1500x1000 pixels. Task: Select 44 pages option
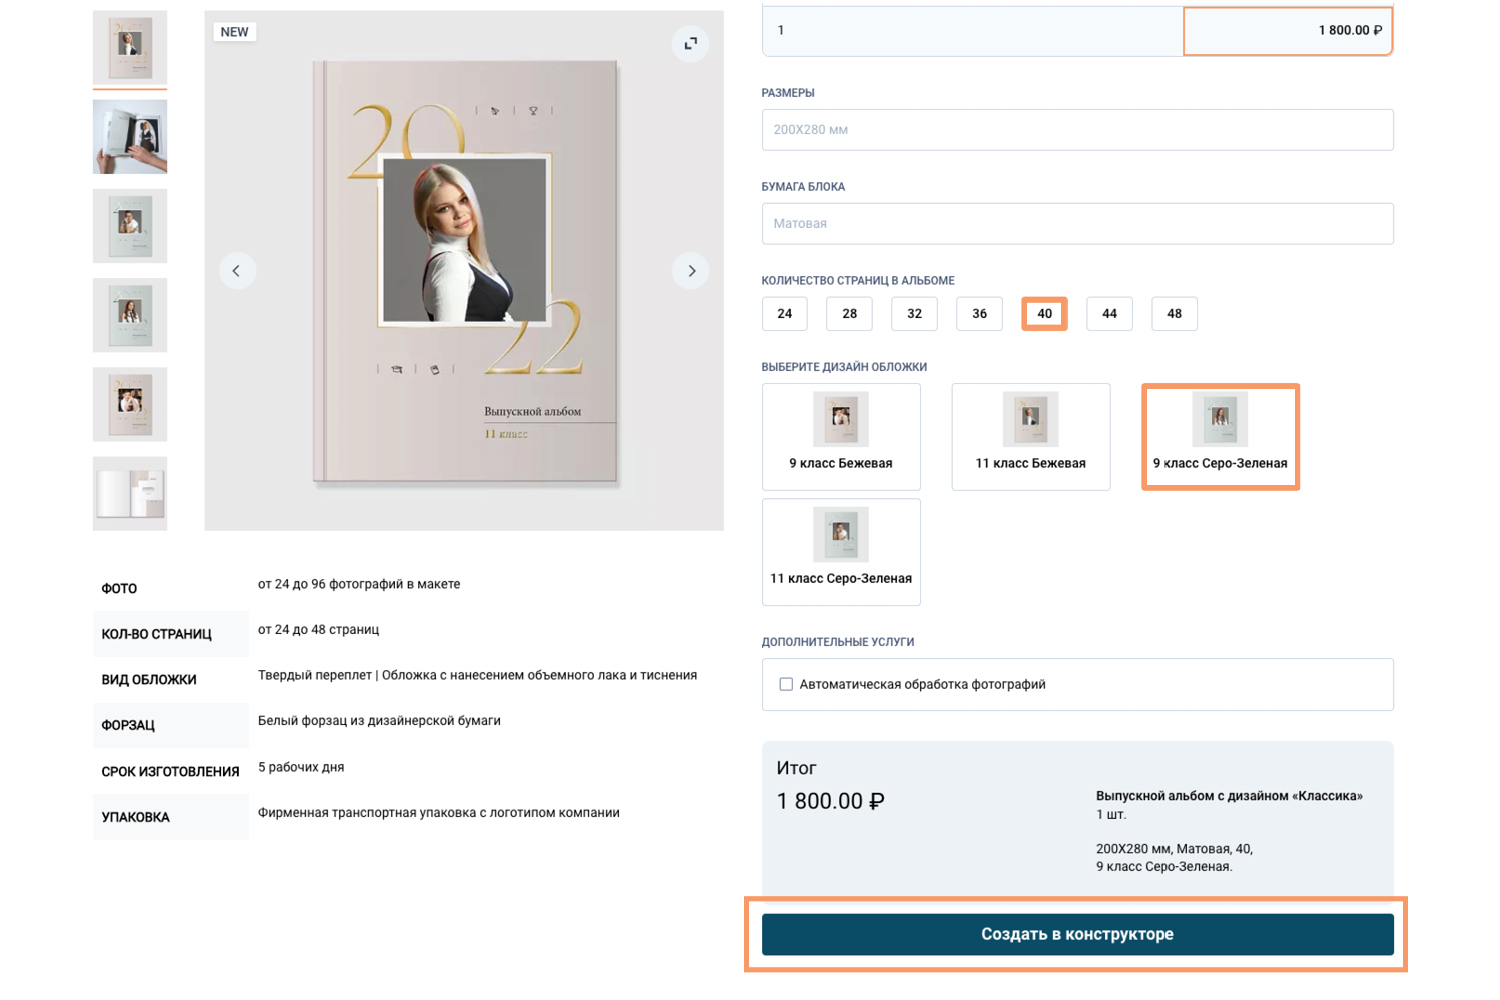[x=1109, y=314]
